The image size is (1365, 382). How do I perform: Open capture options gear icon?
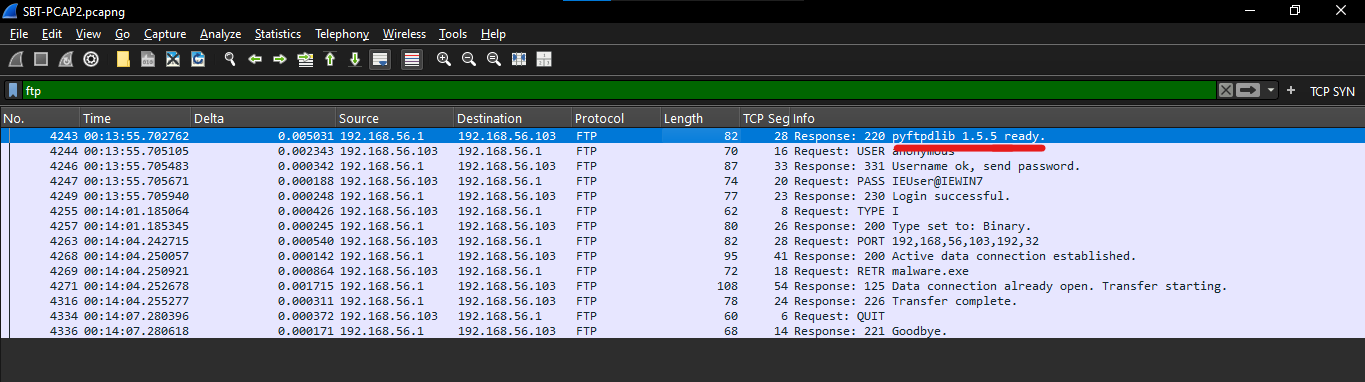91,59
